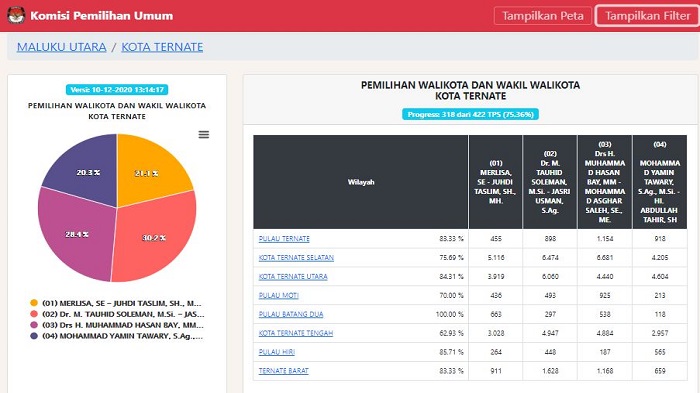This screenshot has width=700, height=393.
Task: Click the 83.33 % value for TERNATE BARAT
Action: coord(451,371)
